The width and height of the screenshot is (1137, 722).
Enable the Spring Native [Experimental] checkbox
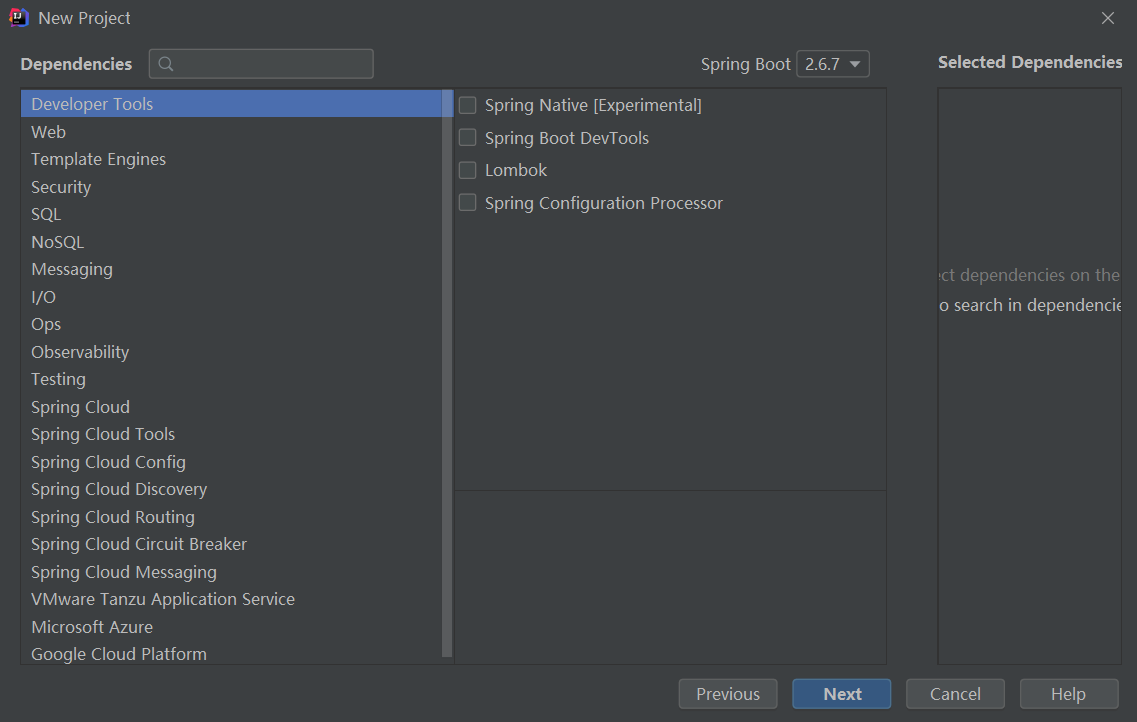click(467, 105)
